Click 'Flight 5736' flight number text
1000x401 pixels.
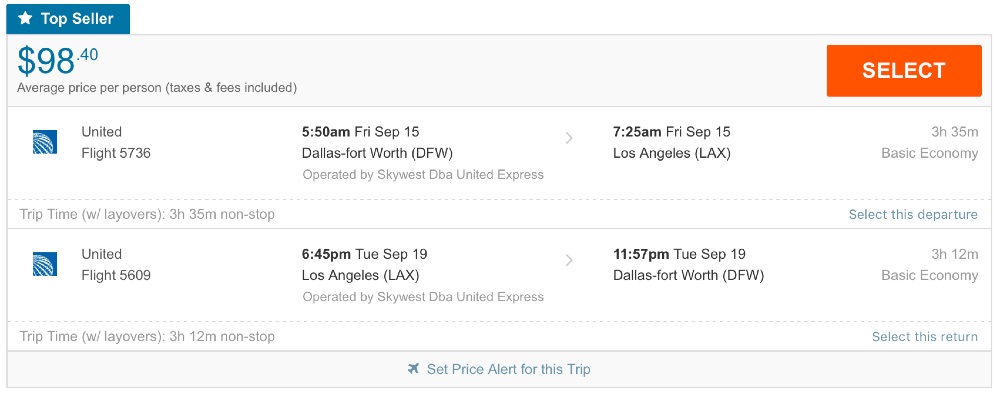pyautogui.click(x=116, y=153)
